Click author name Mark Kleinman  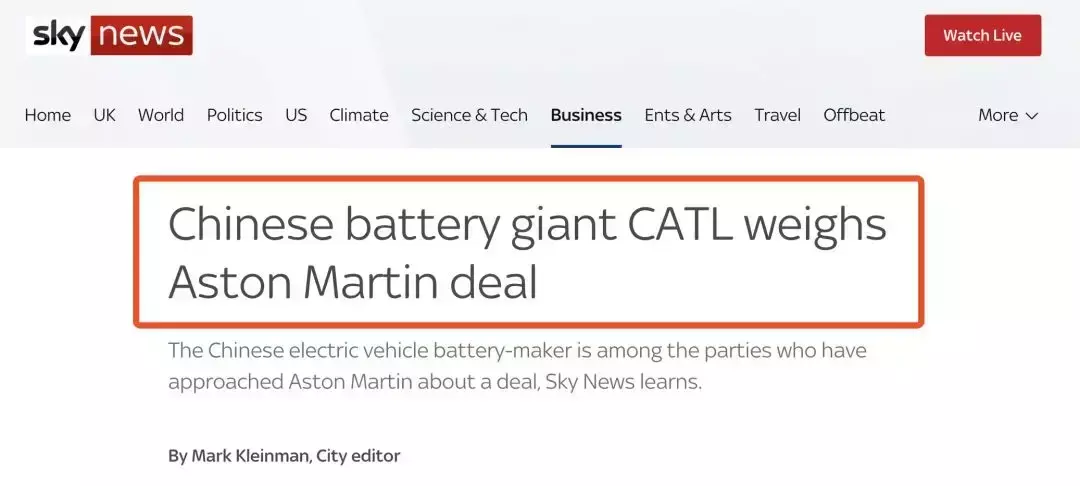point(250,456)
